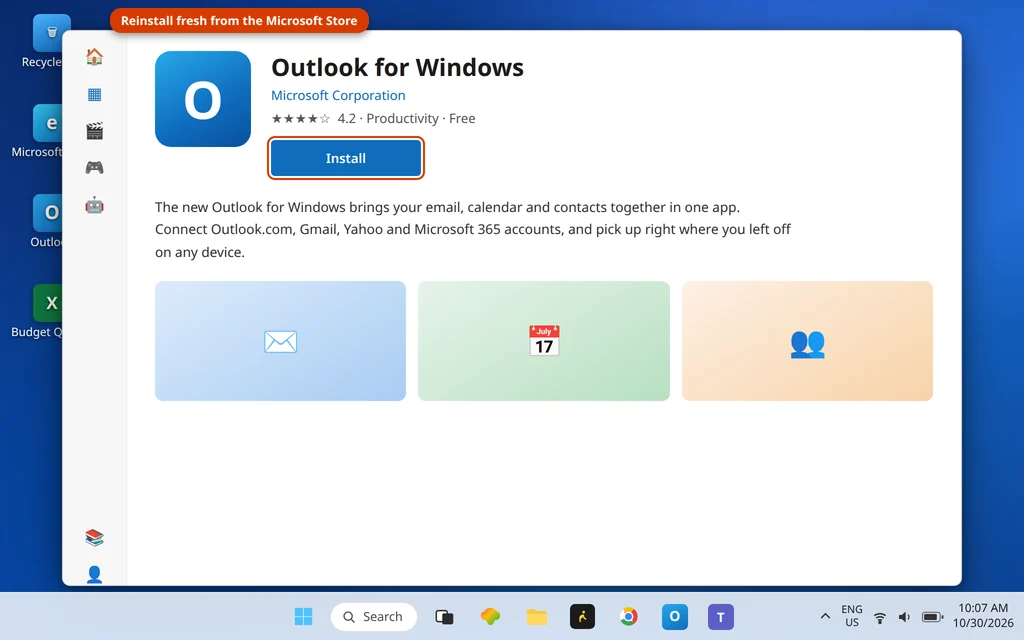The width and height of the screenshot is (1024, 640).
Task: Open Outlook from the taskbar
Action: coord(675,616)
